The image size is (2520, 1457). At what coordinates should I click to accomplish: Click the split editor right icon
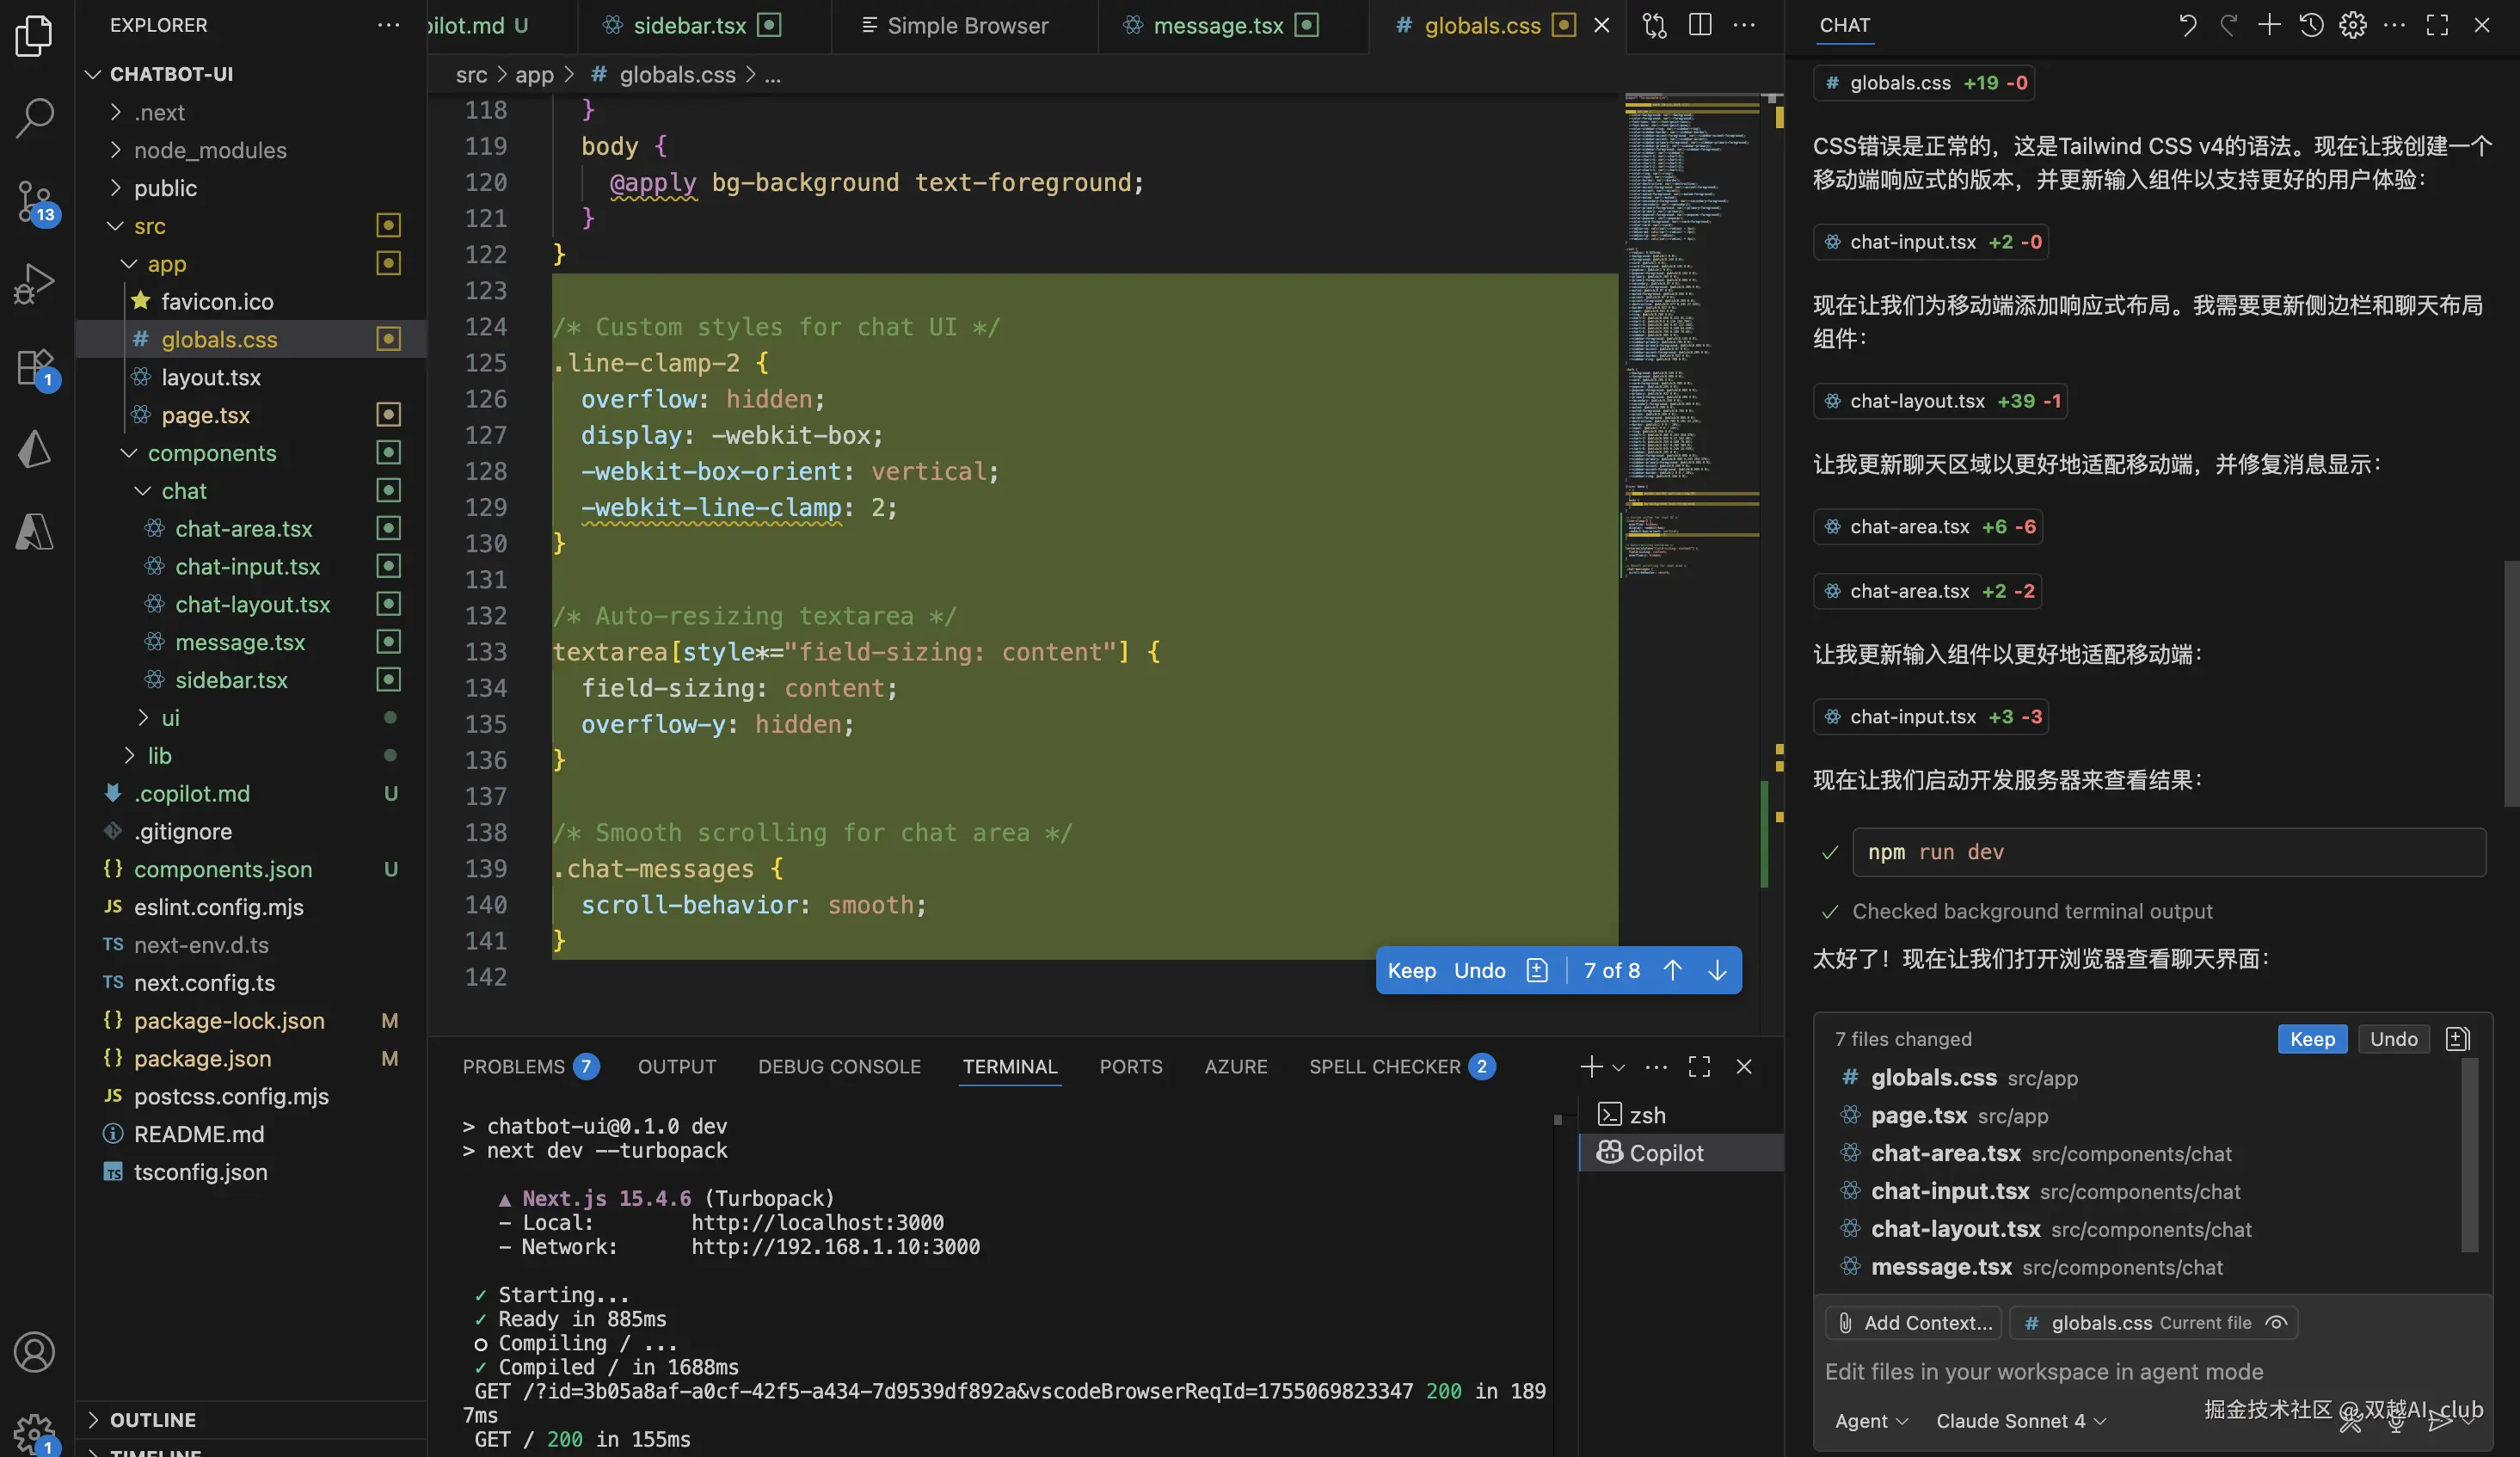pyautogui.click(x=1700, y=25)
